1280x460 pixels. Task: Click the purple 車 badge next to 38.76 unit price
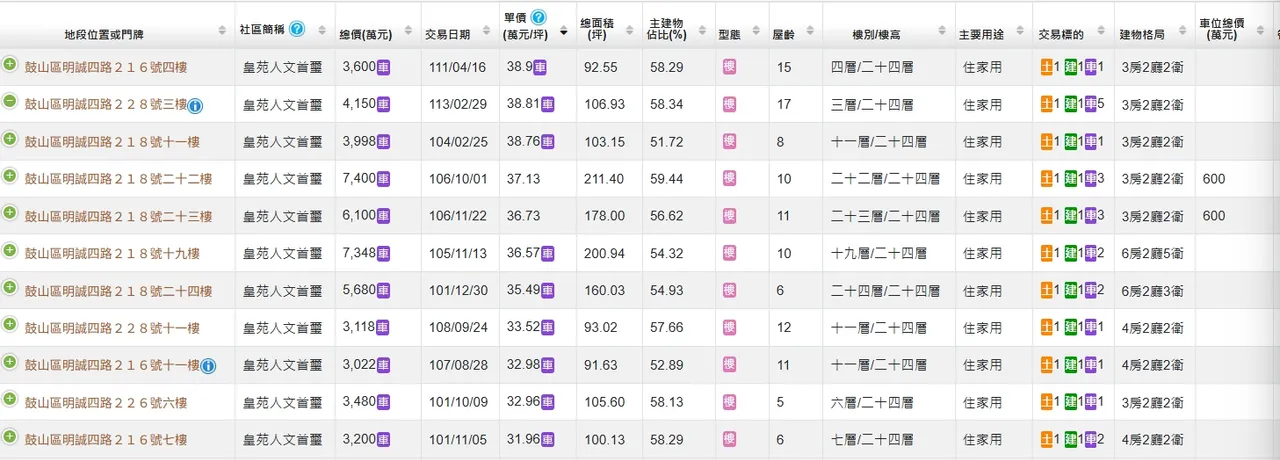549,142
